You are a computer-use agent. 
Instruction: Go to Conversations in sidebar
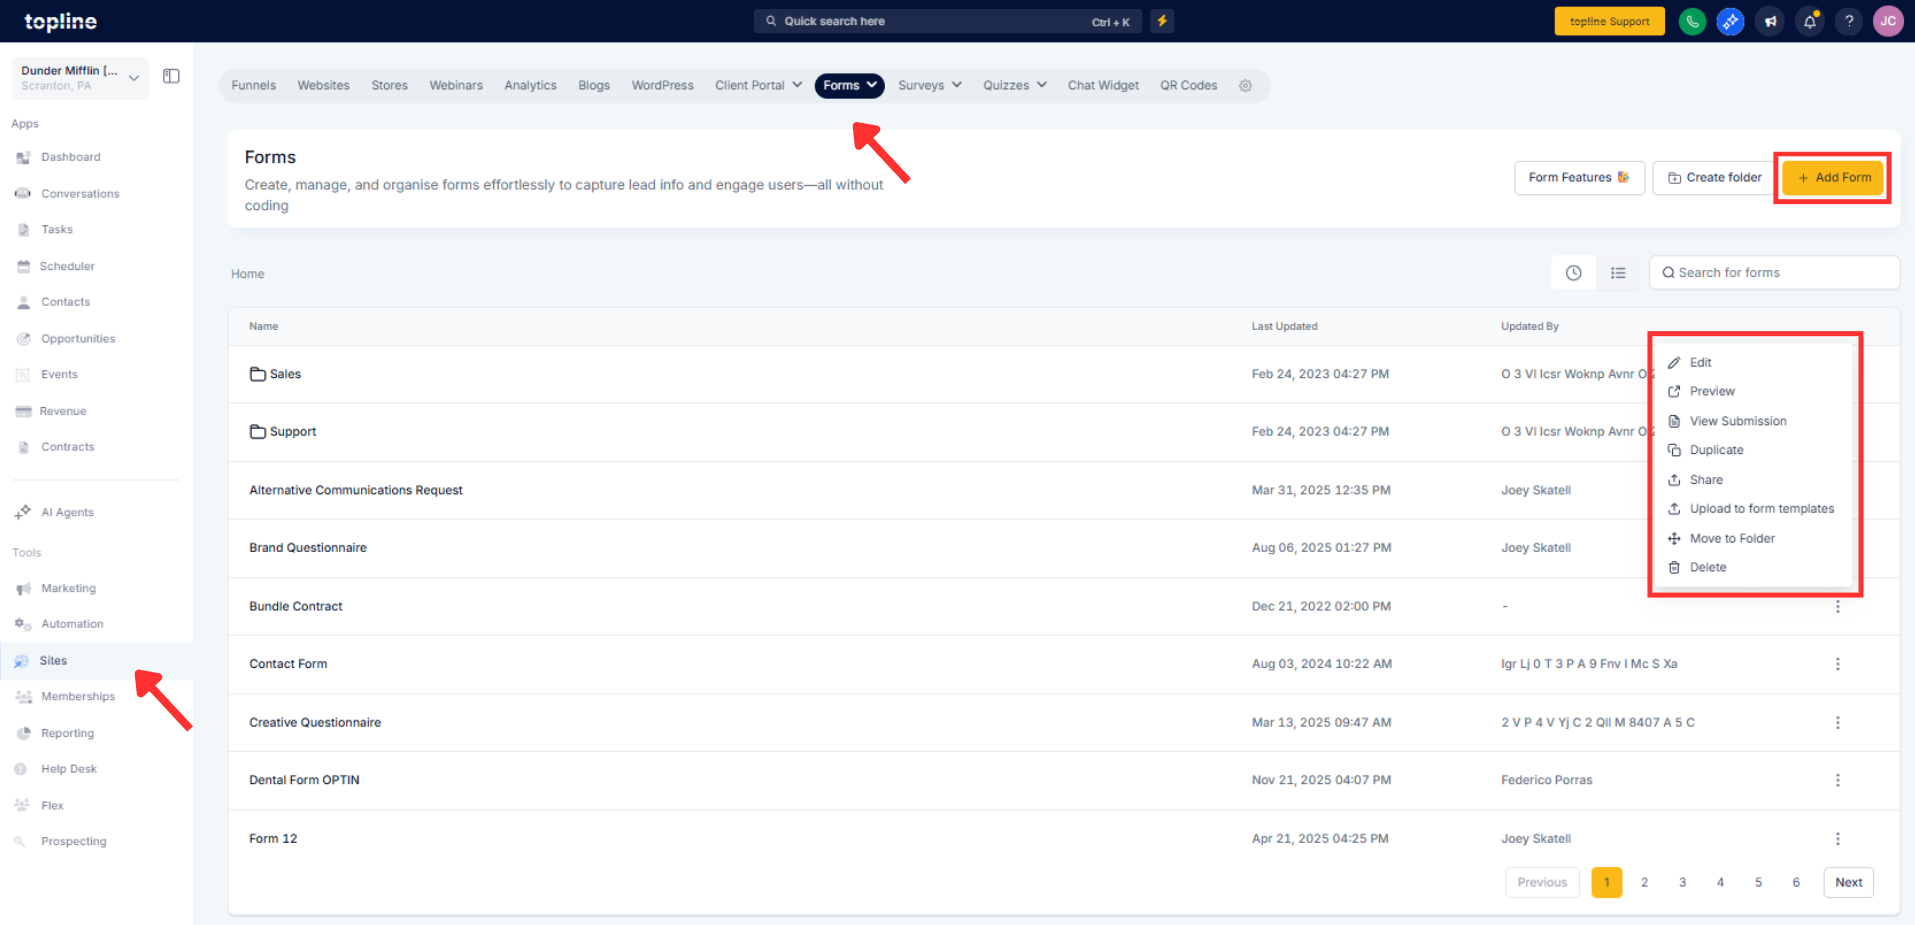[x=80, y=194]
